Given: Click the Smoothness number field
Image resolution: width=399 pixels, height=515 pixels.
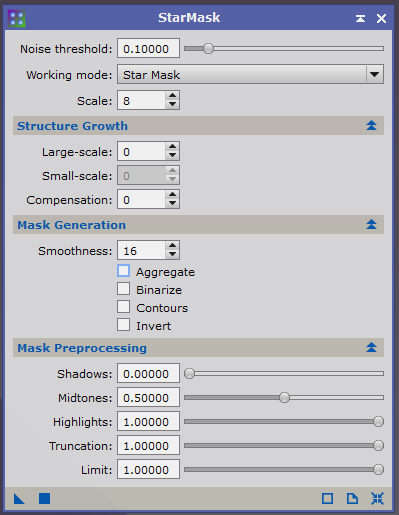Looking at the screenshot, I should (142, 251).
